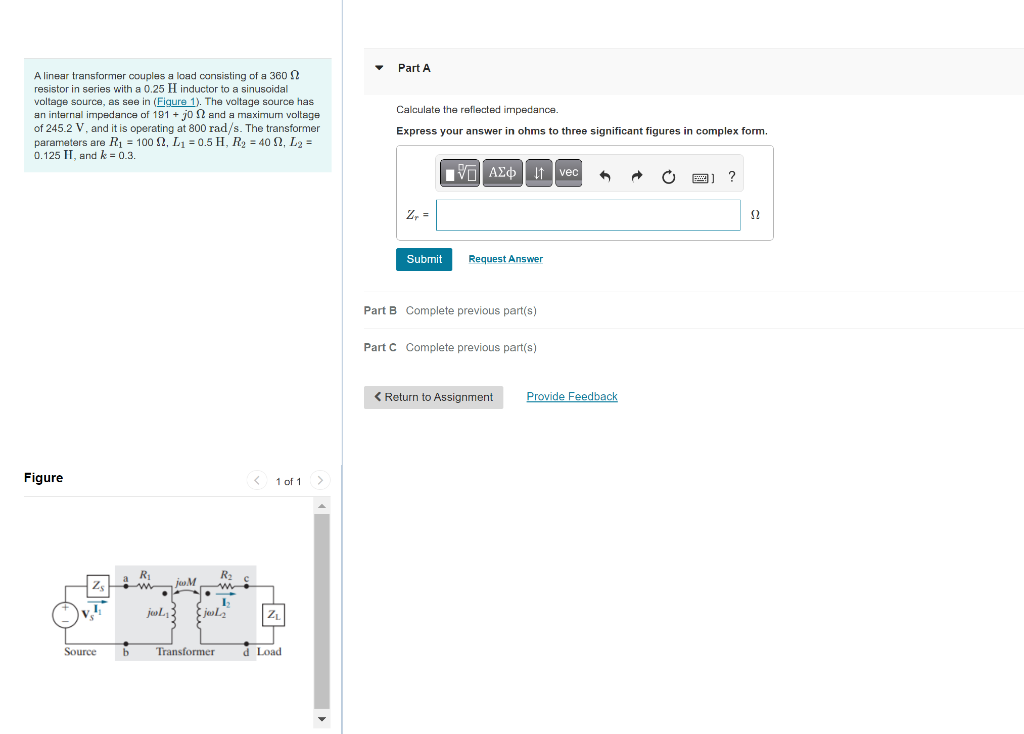Click Return to Assignment
The width and height of the screenshot is (1024, 734).
[x=433, y=397]
